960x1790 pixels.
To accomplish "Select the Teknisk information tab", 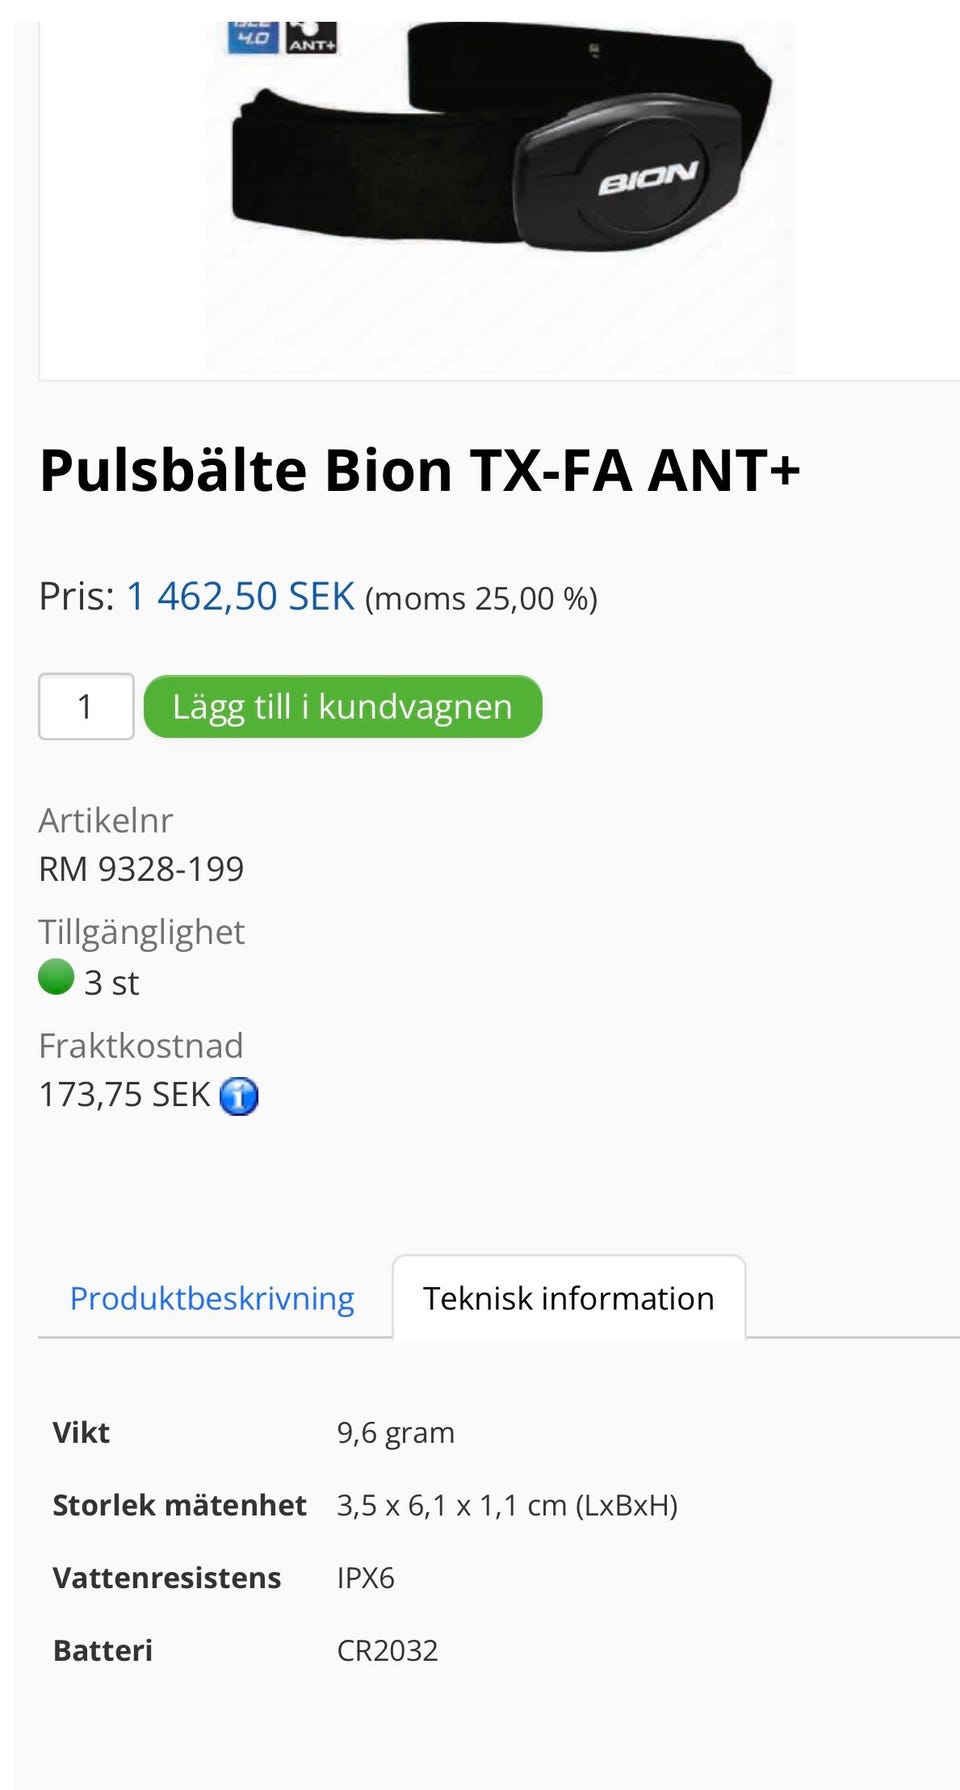I will pos(568,1298).
